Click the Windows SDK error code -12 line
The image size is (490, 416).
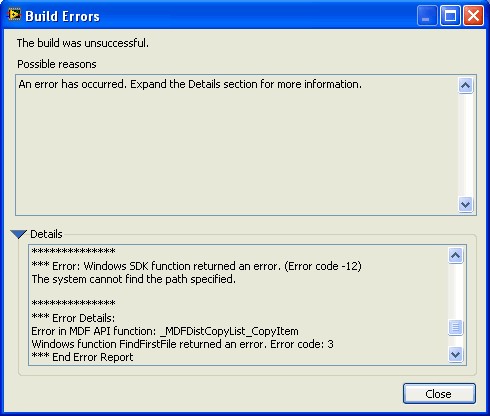click(196, 266)
